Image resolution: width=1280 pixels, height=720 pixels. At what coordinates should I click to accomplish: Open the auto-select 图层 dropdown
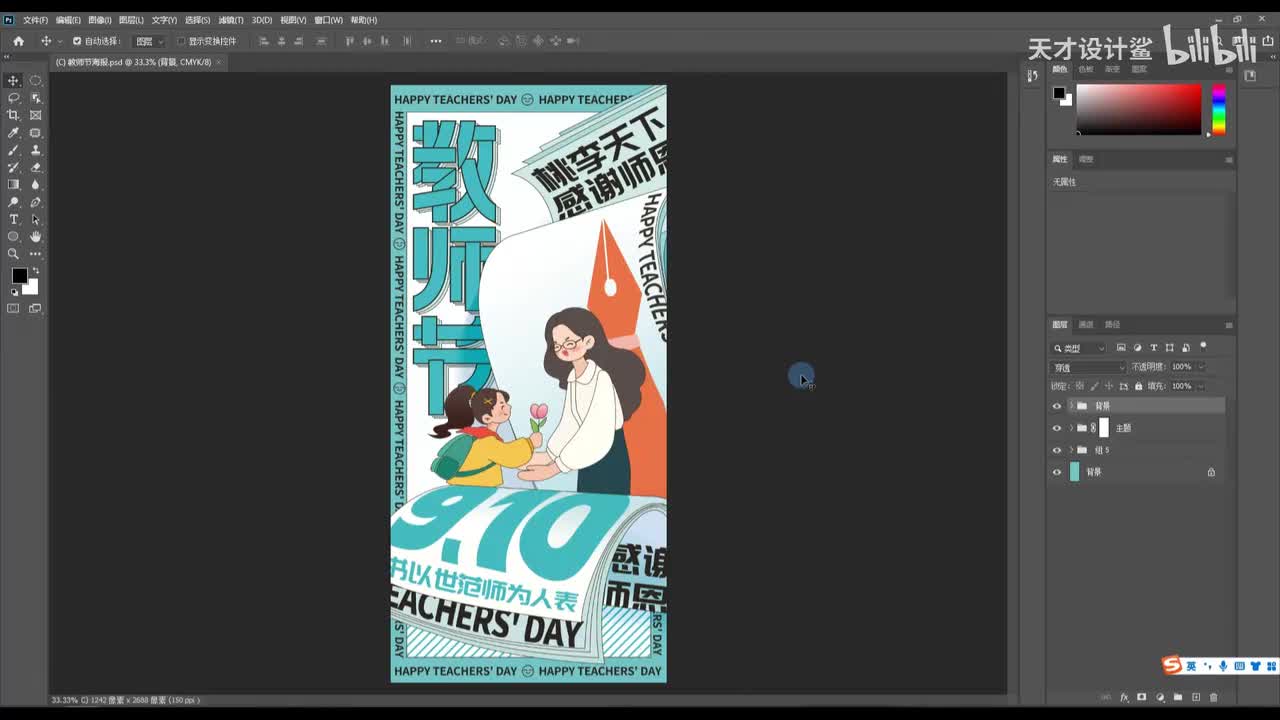(149, 41)
